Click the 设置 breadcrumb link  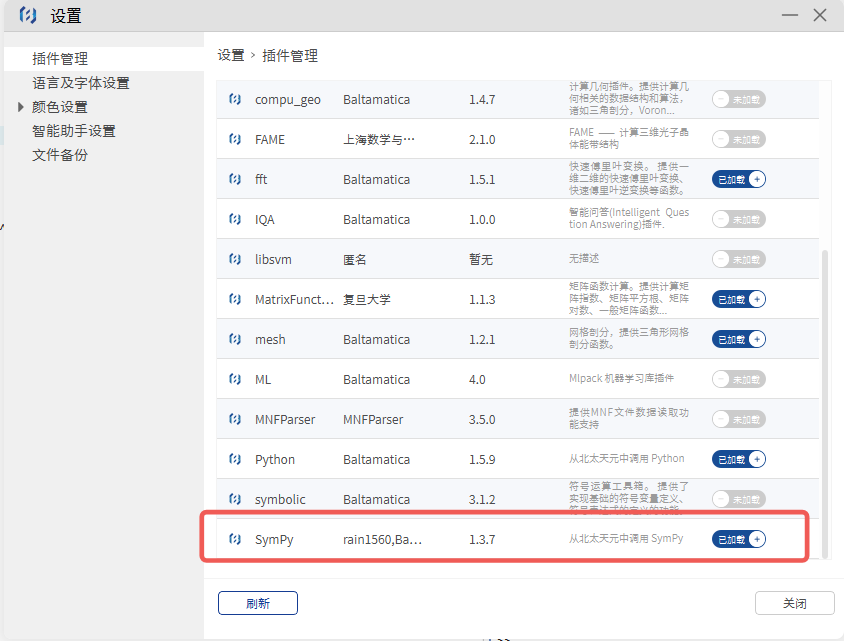(x=231, y=56)
